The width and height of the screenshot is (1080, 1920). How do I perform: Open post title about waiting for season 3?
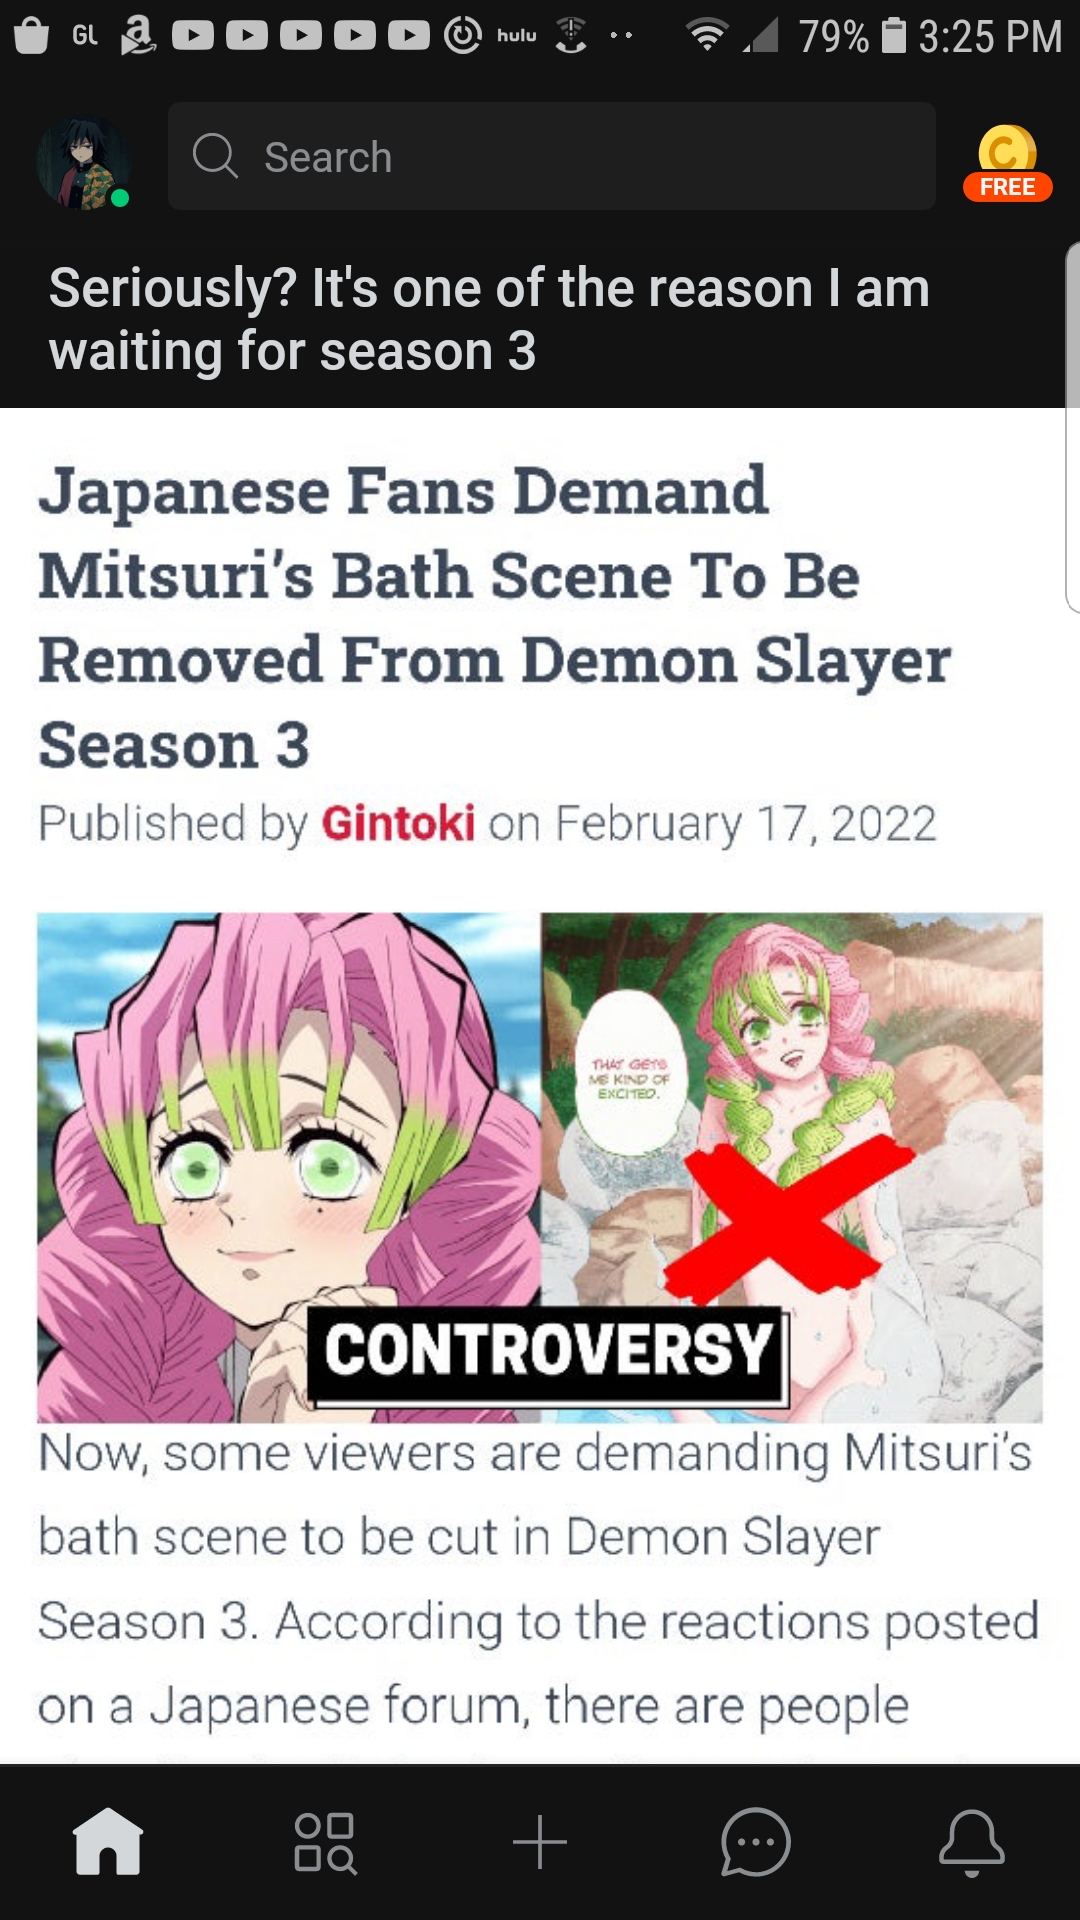[490, 319]
